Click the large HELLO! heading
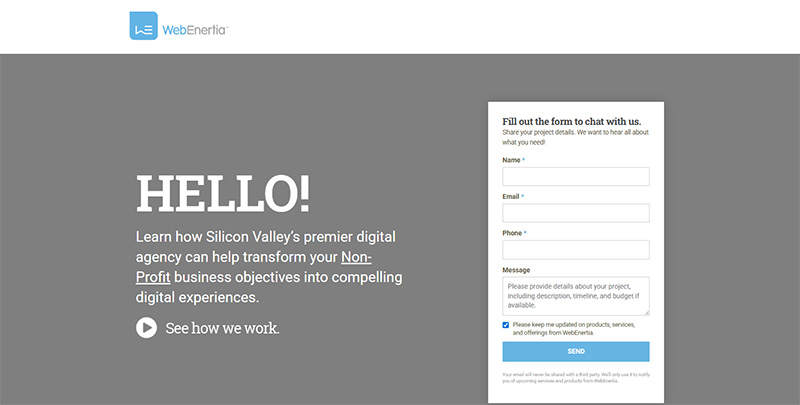Viewport: 800px width, 405px height. pos(222,194)
